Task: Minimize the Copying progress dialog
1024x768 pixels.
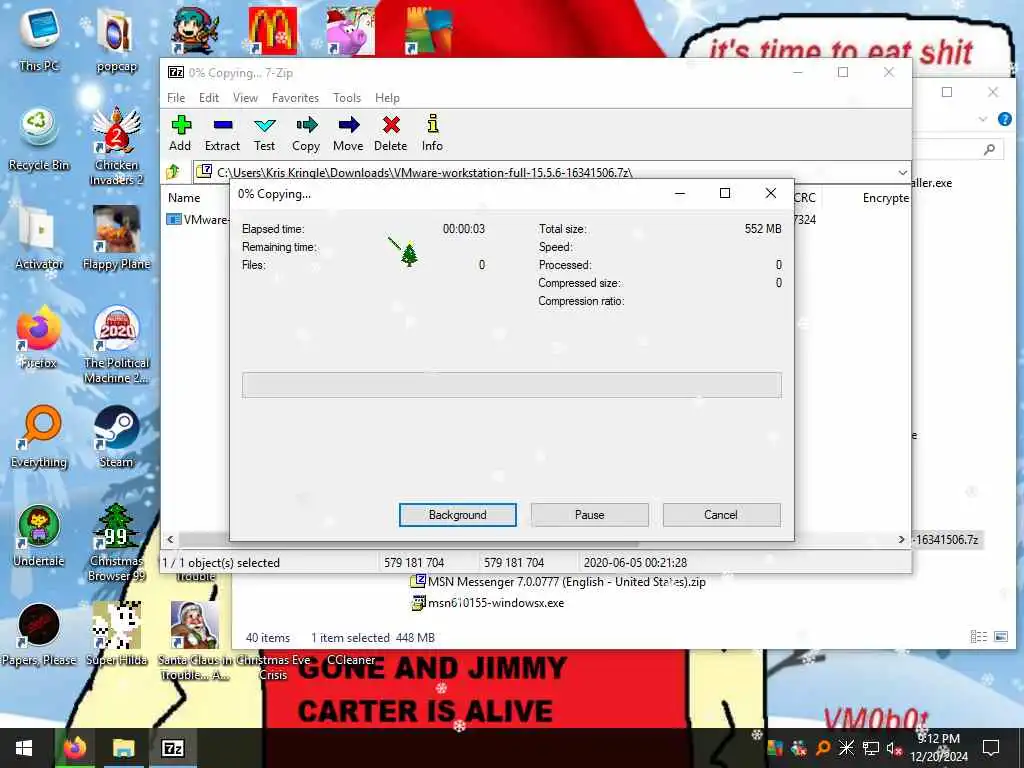Action: tap(680, 193)
